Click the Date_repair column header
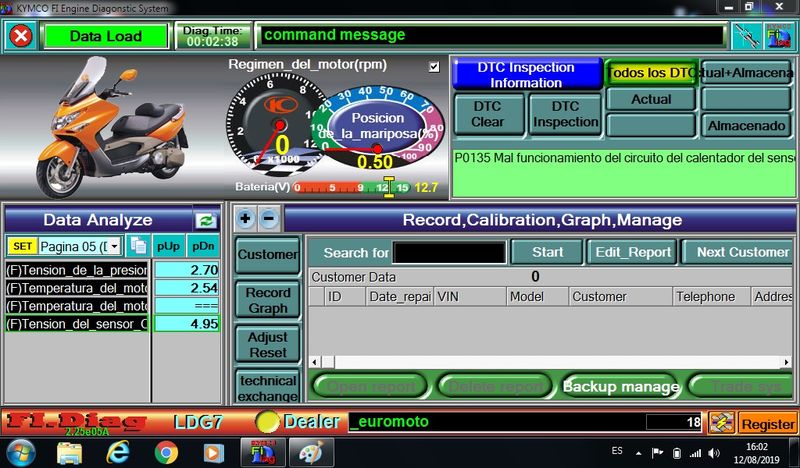 [399, 297]
